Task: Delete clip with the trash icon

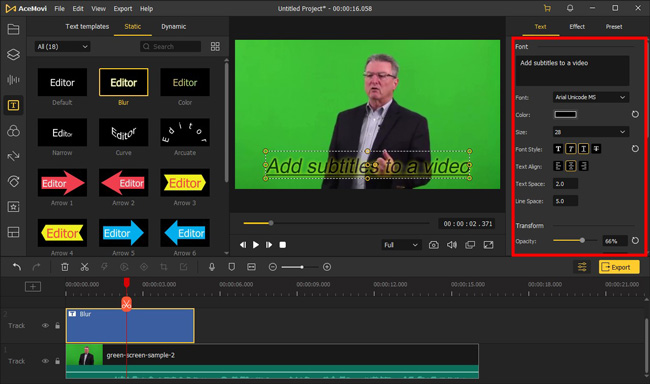Action: pyautogui.click(x=65, y=267)
